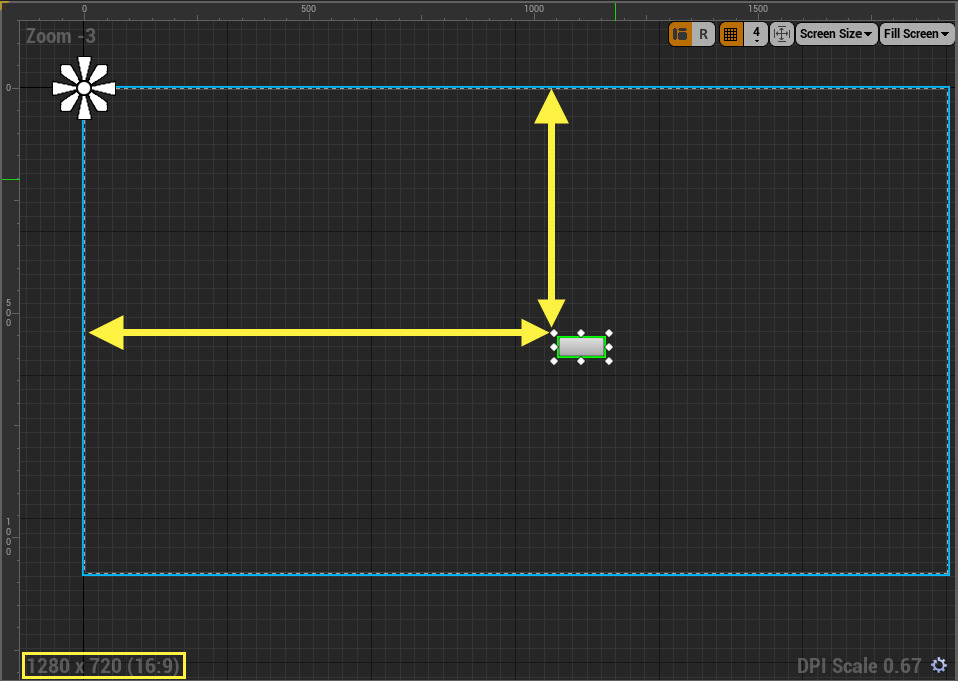958x681 pixels.
Task: Click the top-left resize handle of widget
Action: (x=554, y=333)
